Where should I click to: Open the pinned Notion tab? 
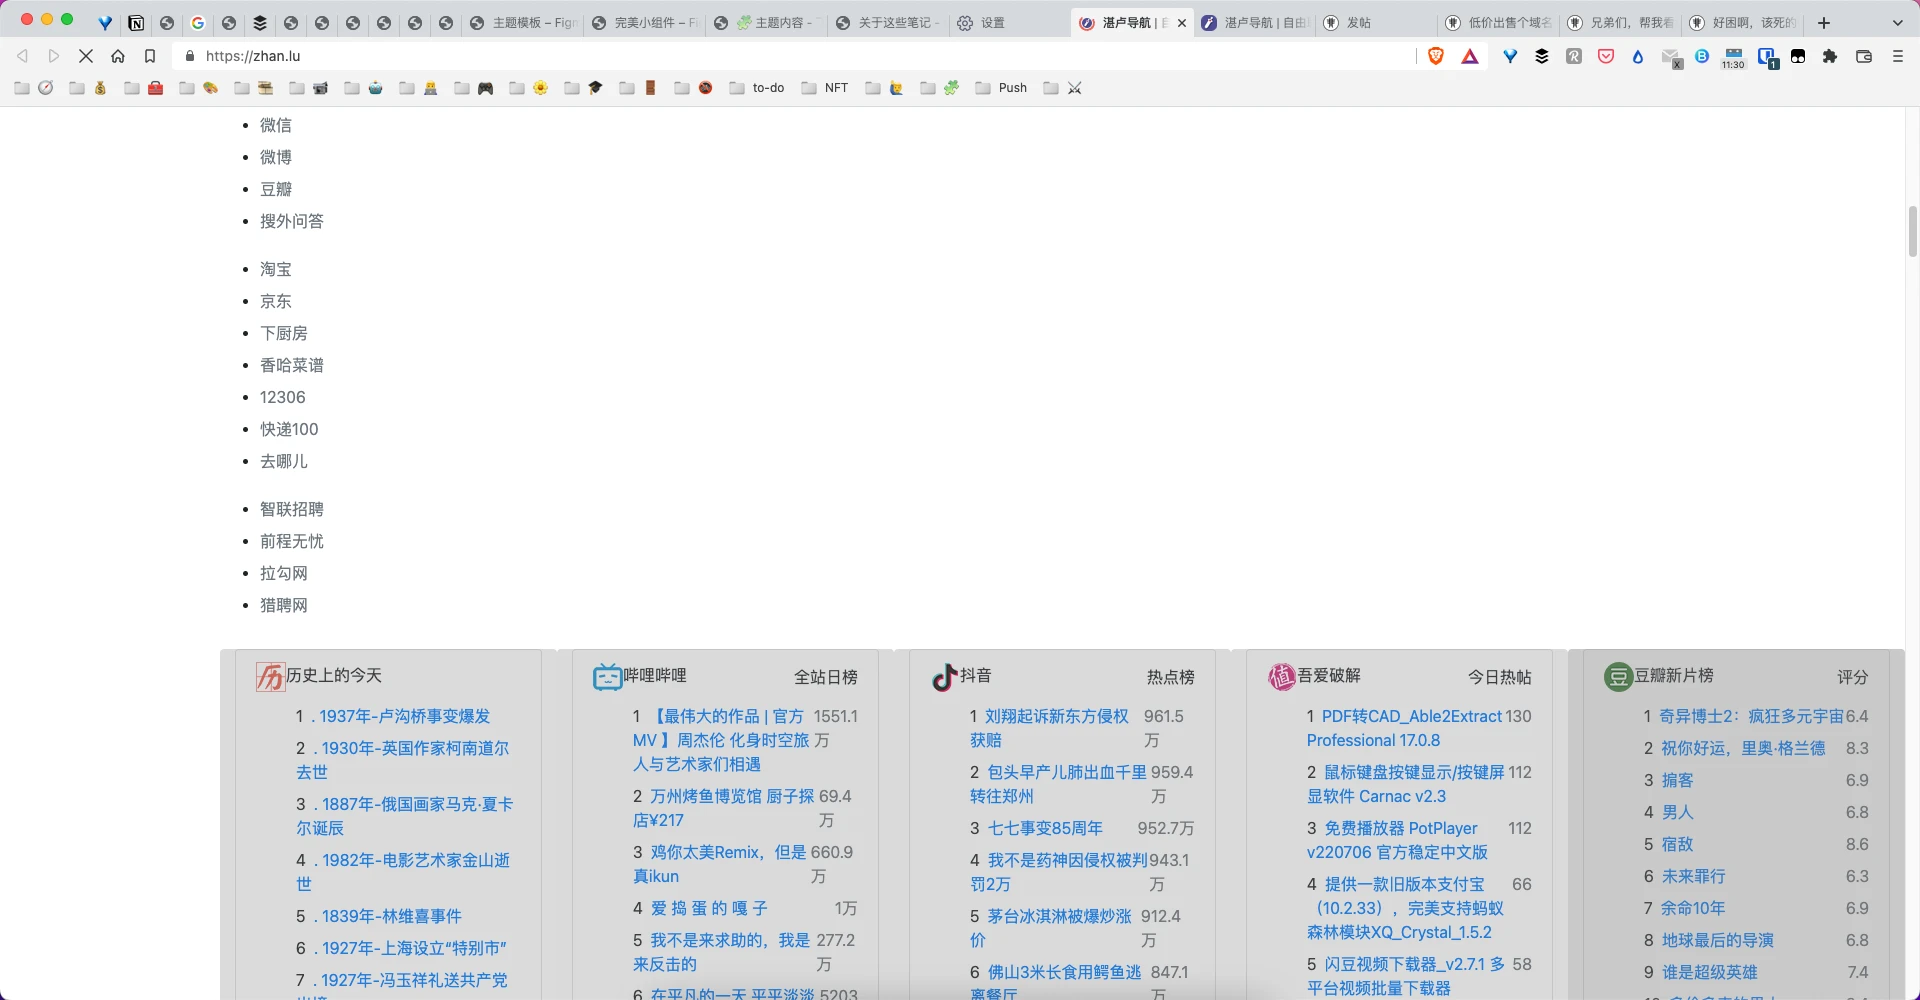[x=136, y=23]
